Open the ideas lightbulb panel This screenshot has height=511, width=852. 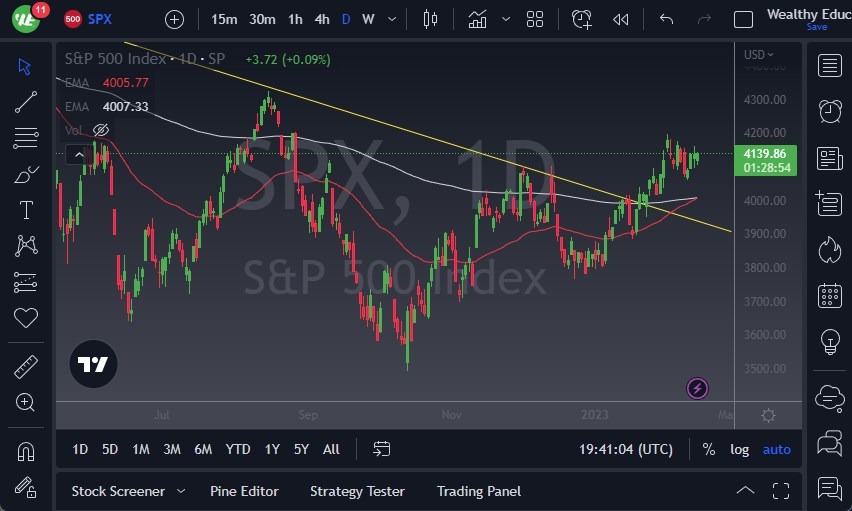tap(829, 341)
